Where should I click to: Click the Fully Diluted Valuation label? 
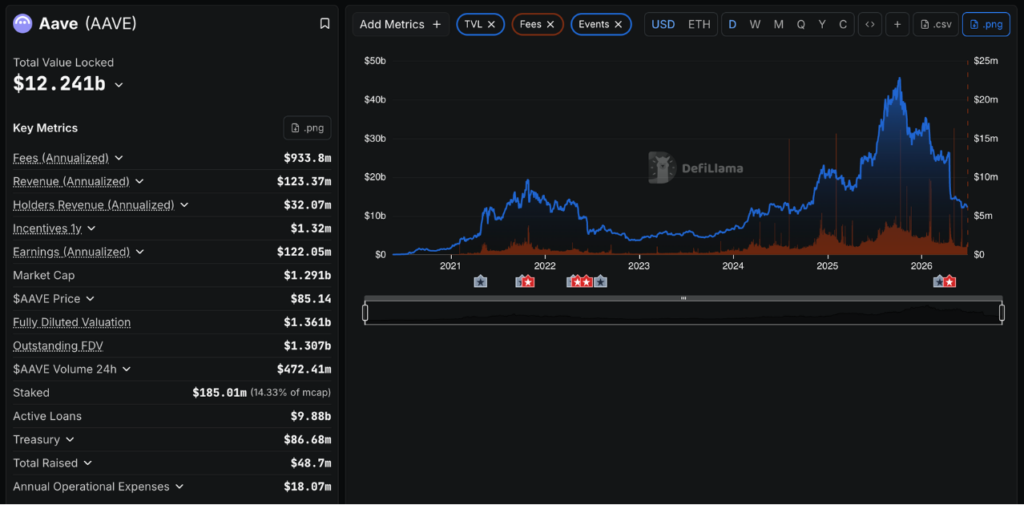[x=72, y=322]
